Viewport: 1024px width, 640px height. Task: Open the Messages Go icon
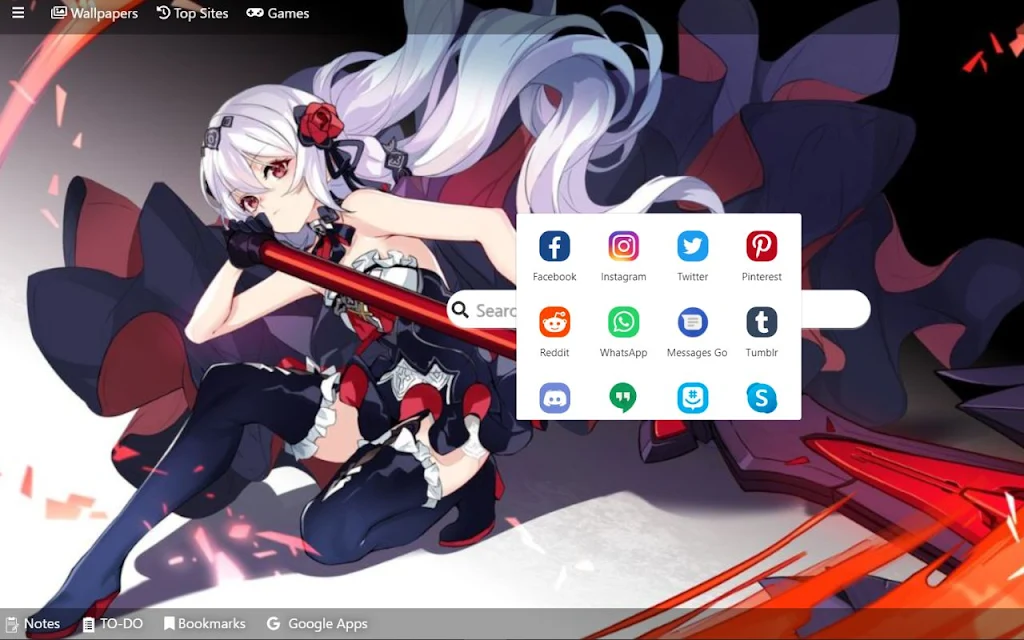[x=693, y=322]
